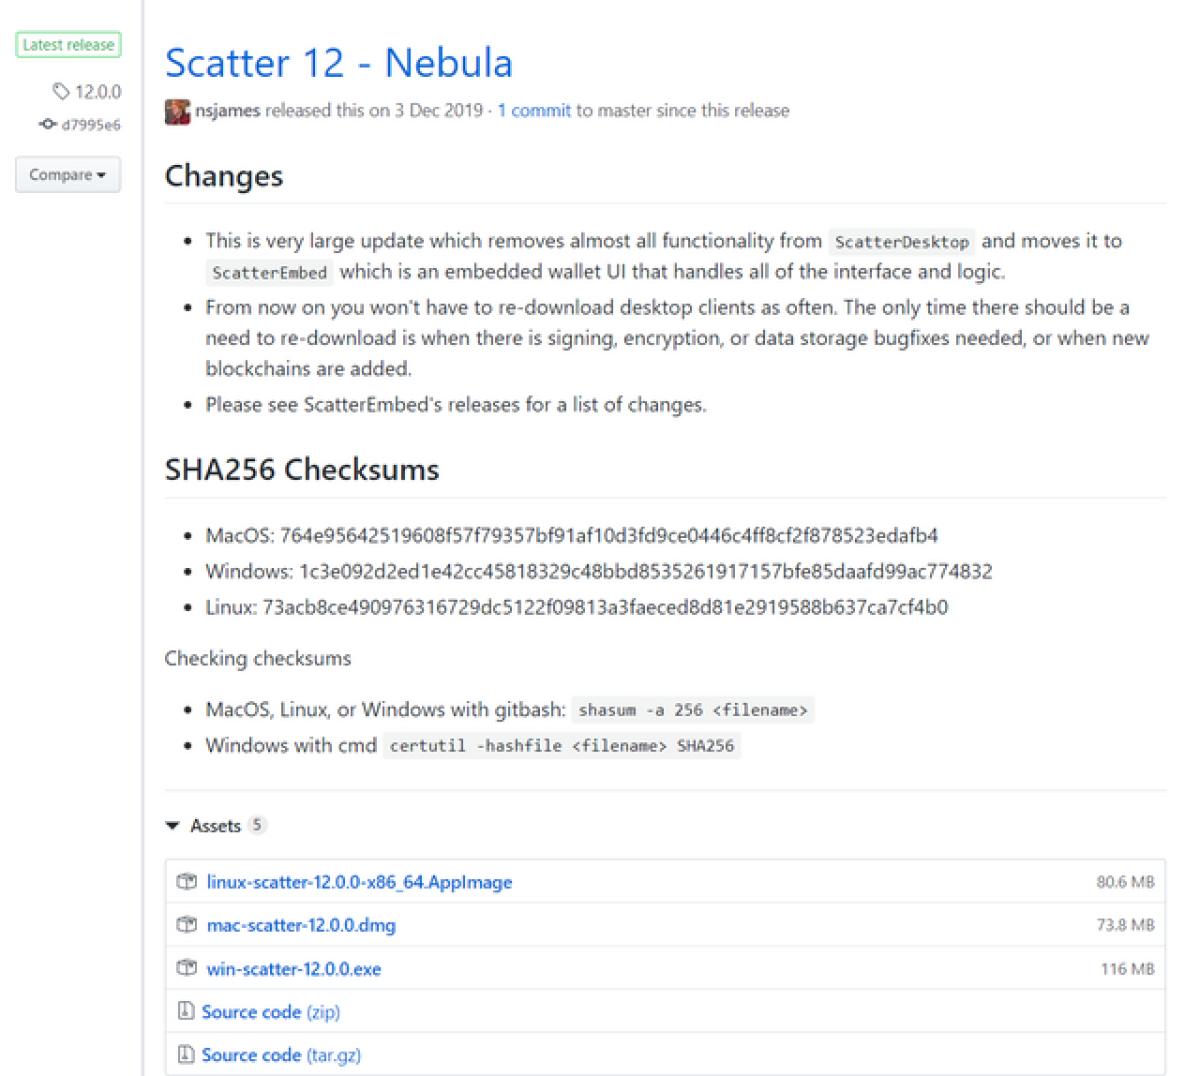Click the Latest release badge
The width and height of the screenshot is (1200, 1076).
coord(68,45)
